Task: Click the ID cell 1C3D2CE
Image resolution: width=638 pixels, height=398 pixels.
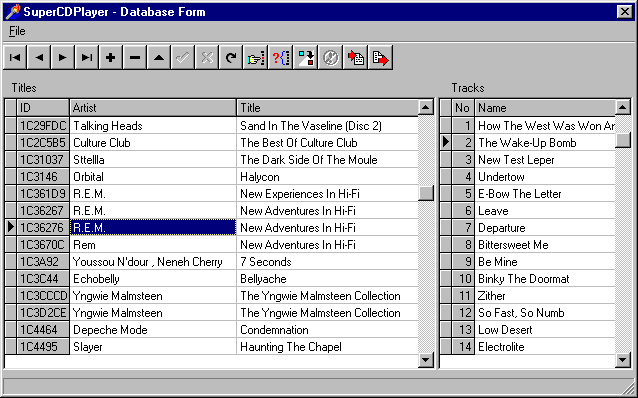Action: [x=43, y=313]
